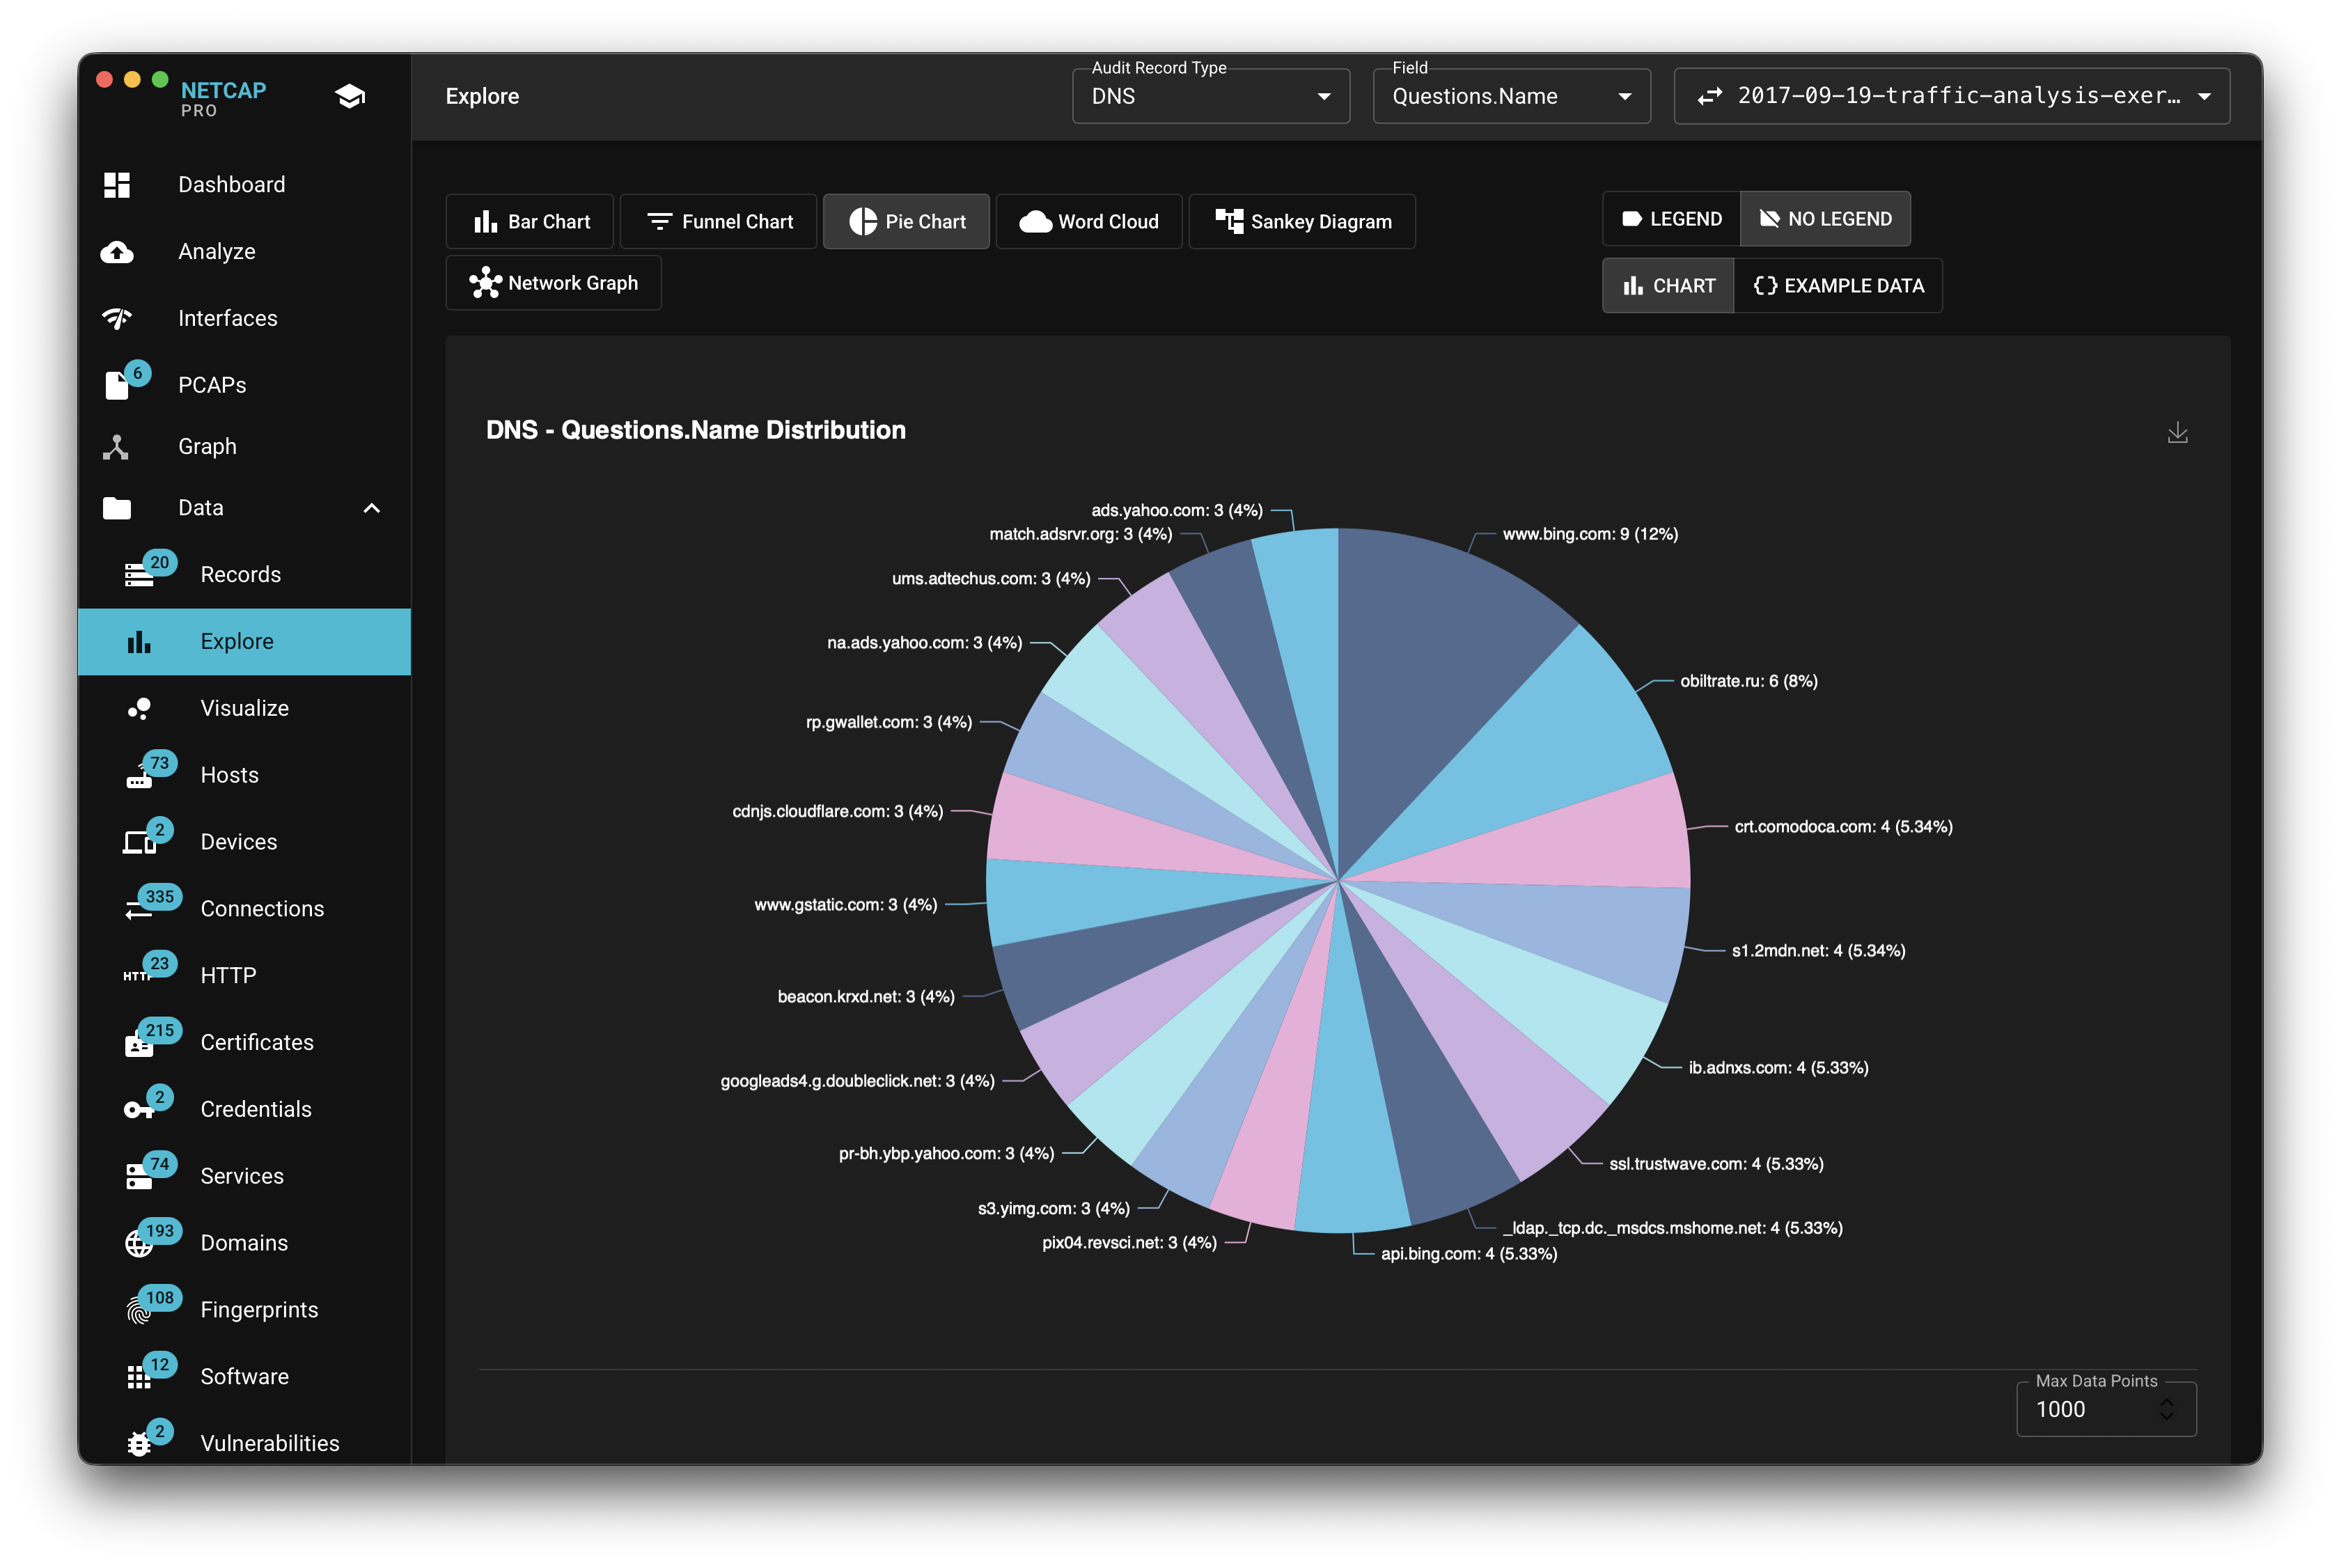Image resolution: width=2341 pixels, height=1568 pixels.
Task: Click the Visualize bubble icon
Action: (139, 709)
